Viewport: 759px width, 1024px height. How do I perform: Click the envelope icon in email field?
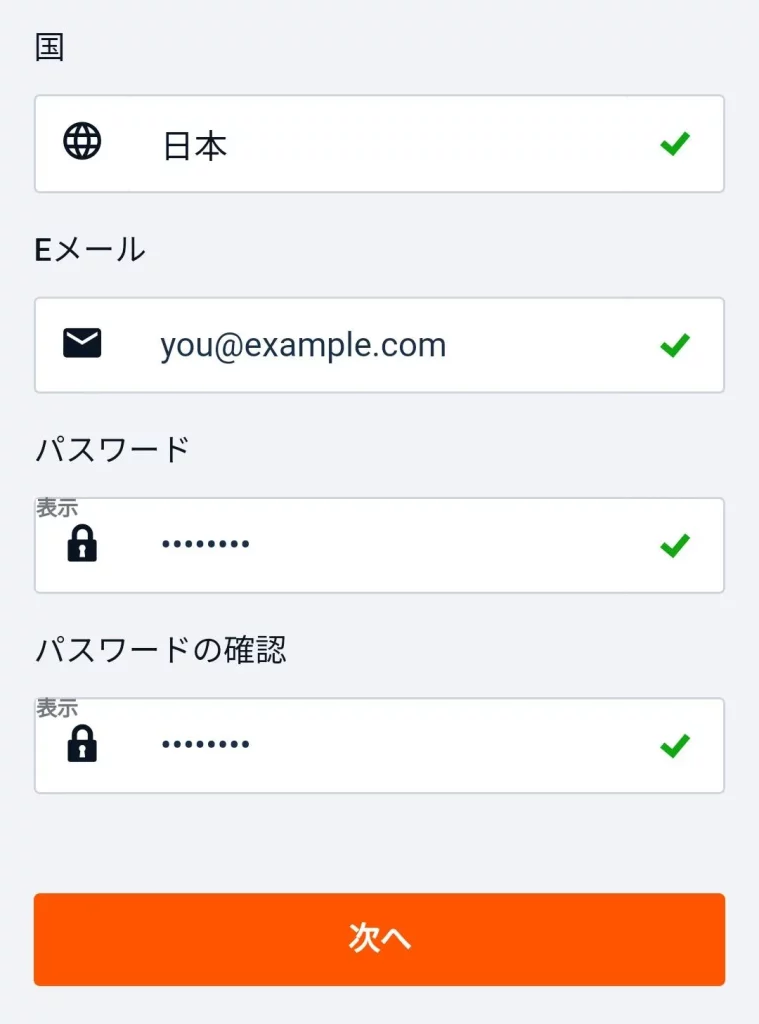[82, 344]
